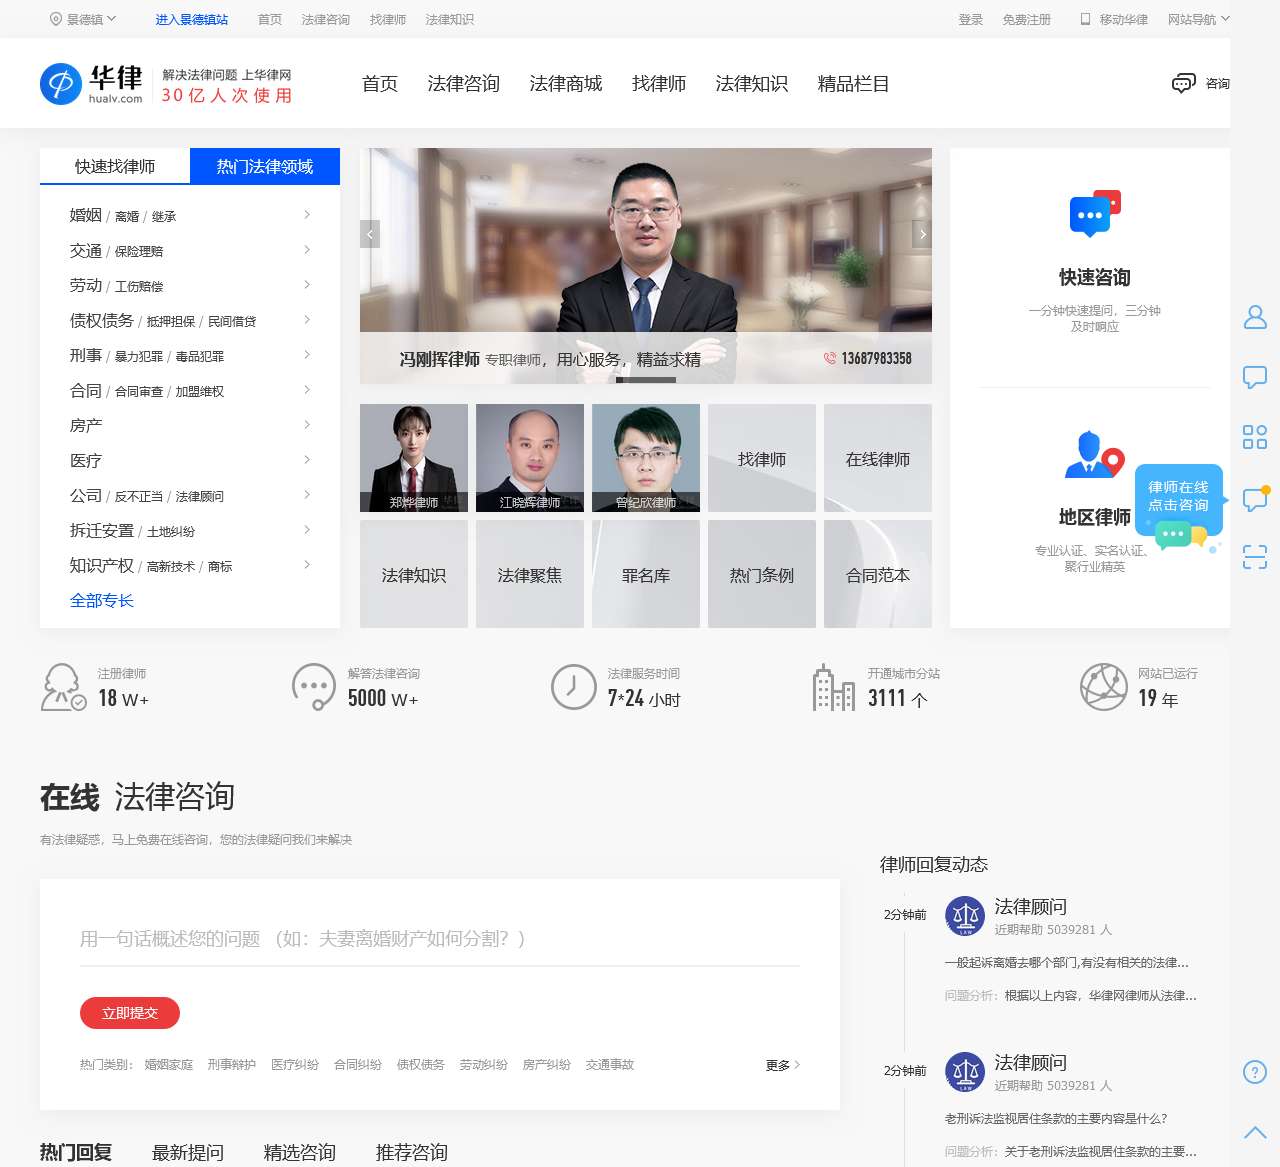
Task: Switch to the 快速找律师 tab
Action: (x=115, y=166)
